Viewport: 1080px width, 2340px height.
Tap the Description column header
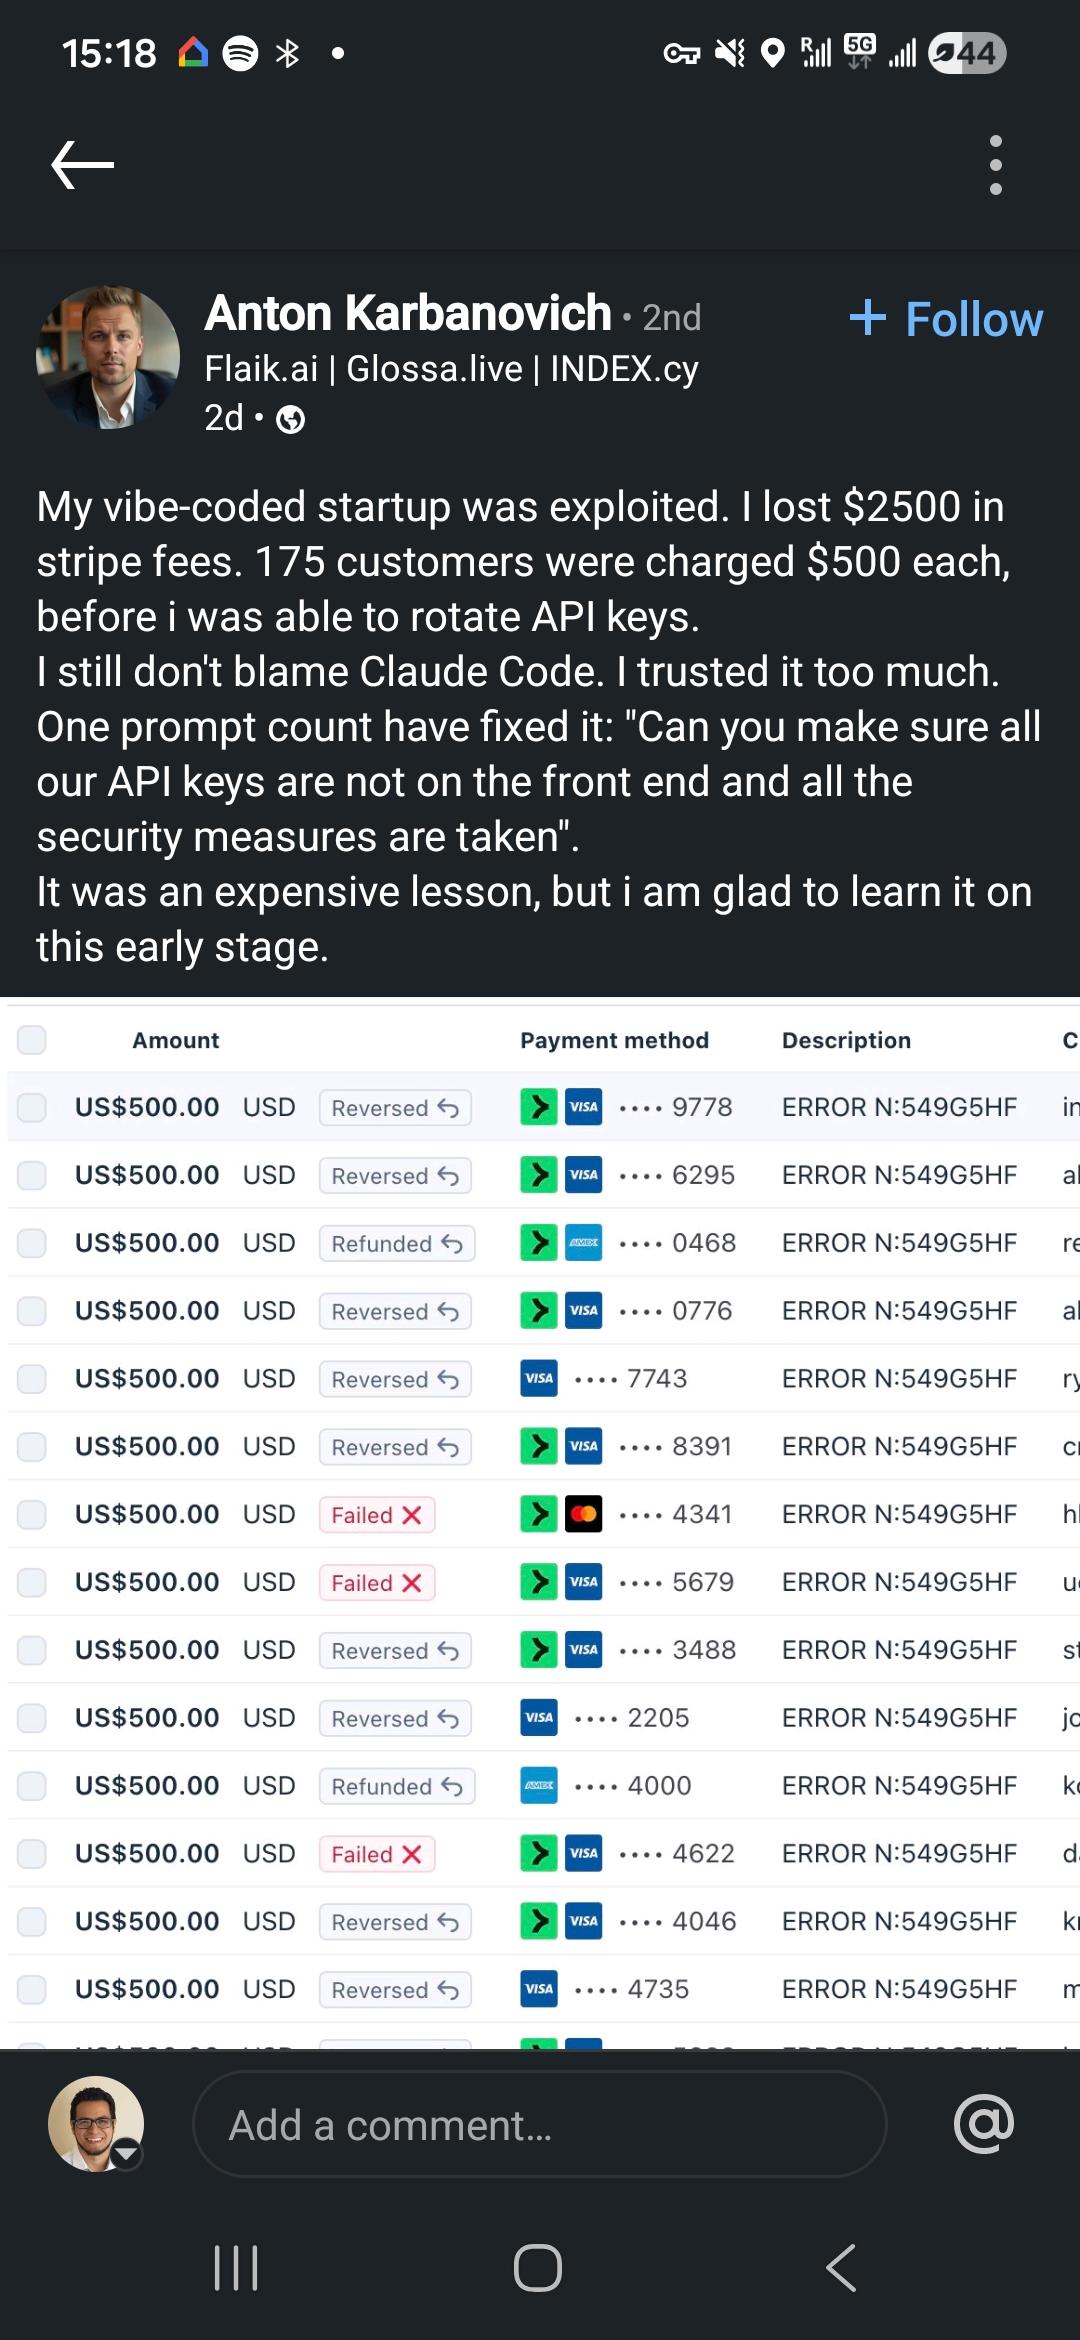[846, 1040]
